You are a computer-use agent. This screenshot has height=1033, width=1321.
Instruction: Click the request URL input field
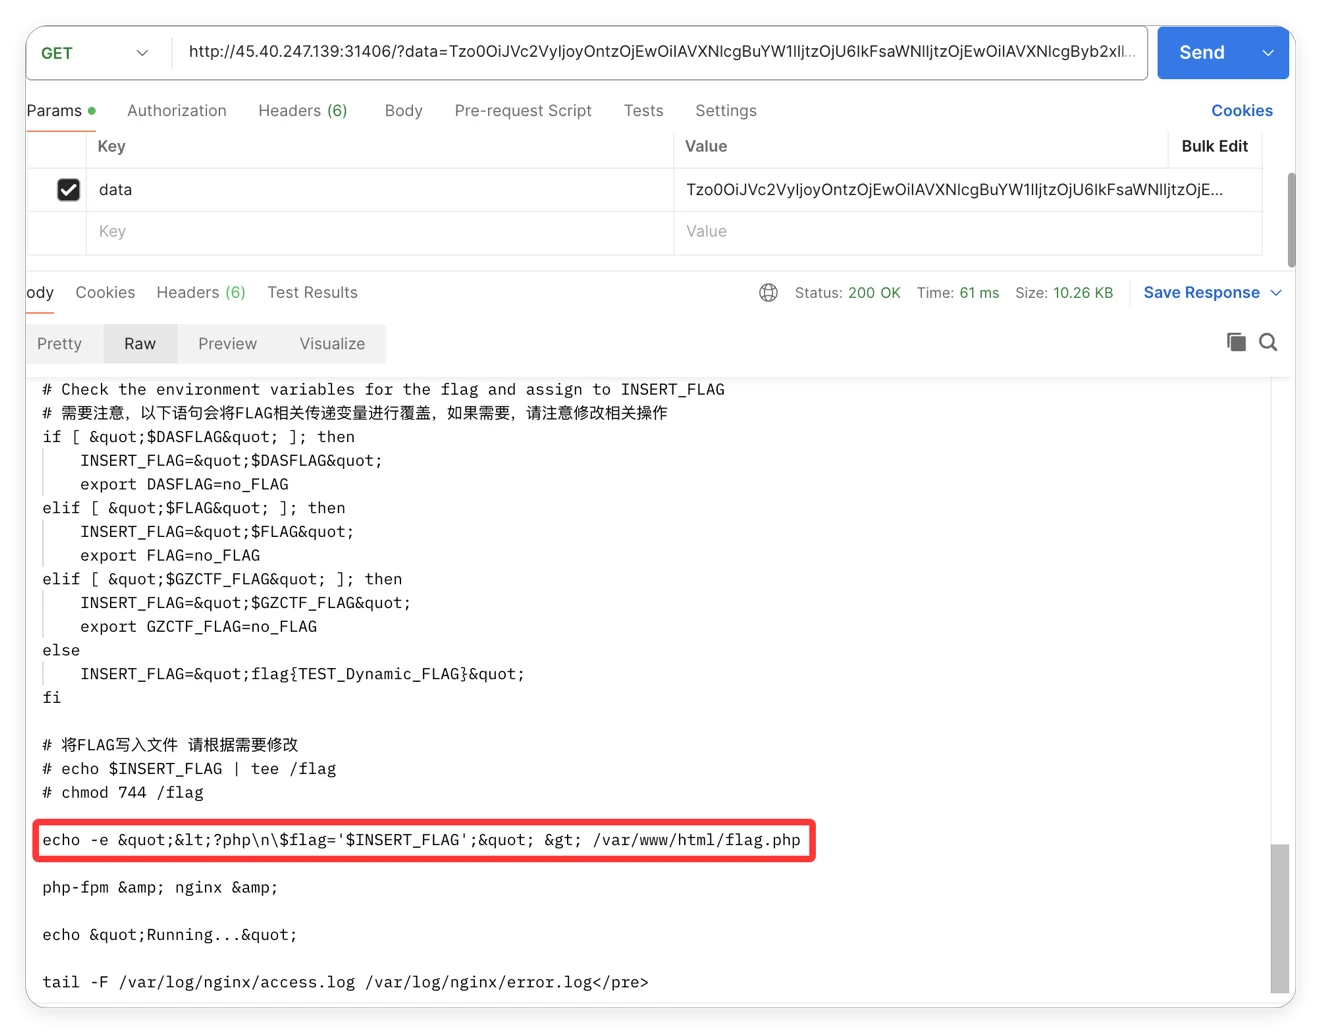point(660,52)
